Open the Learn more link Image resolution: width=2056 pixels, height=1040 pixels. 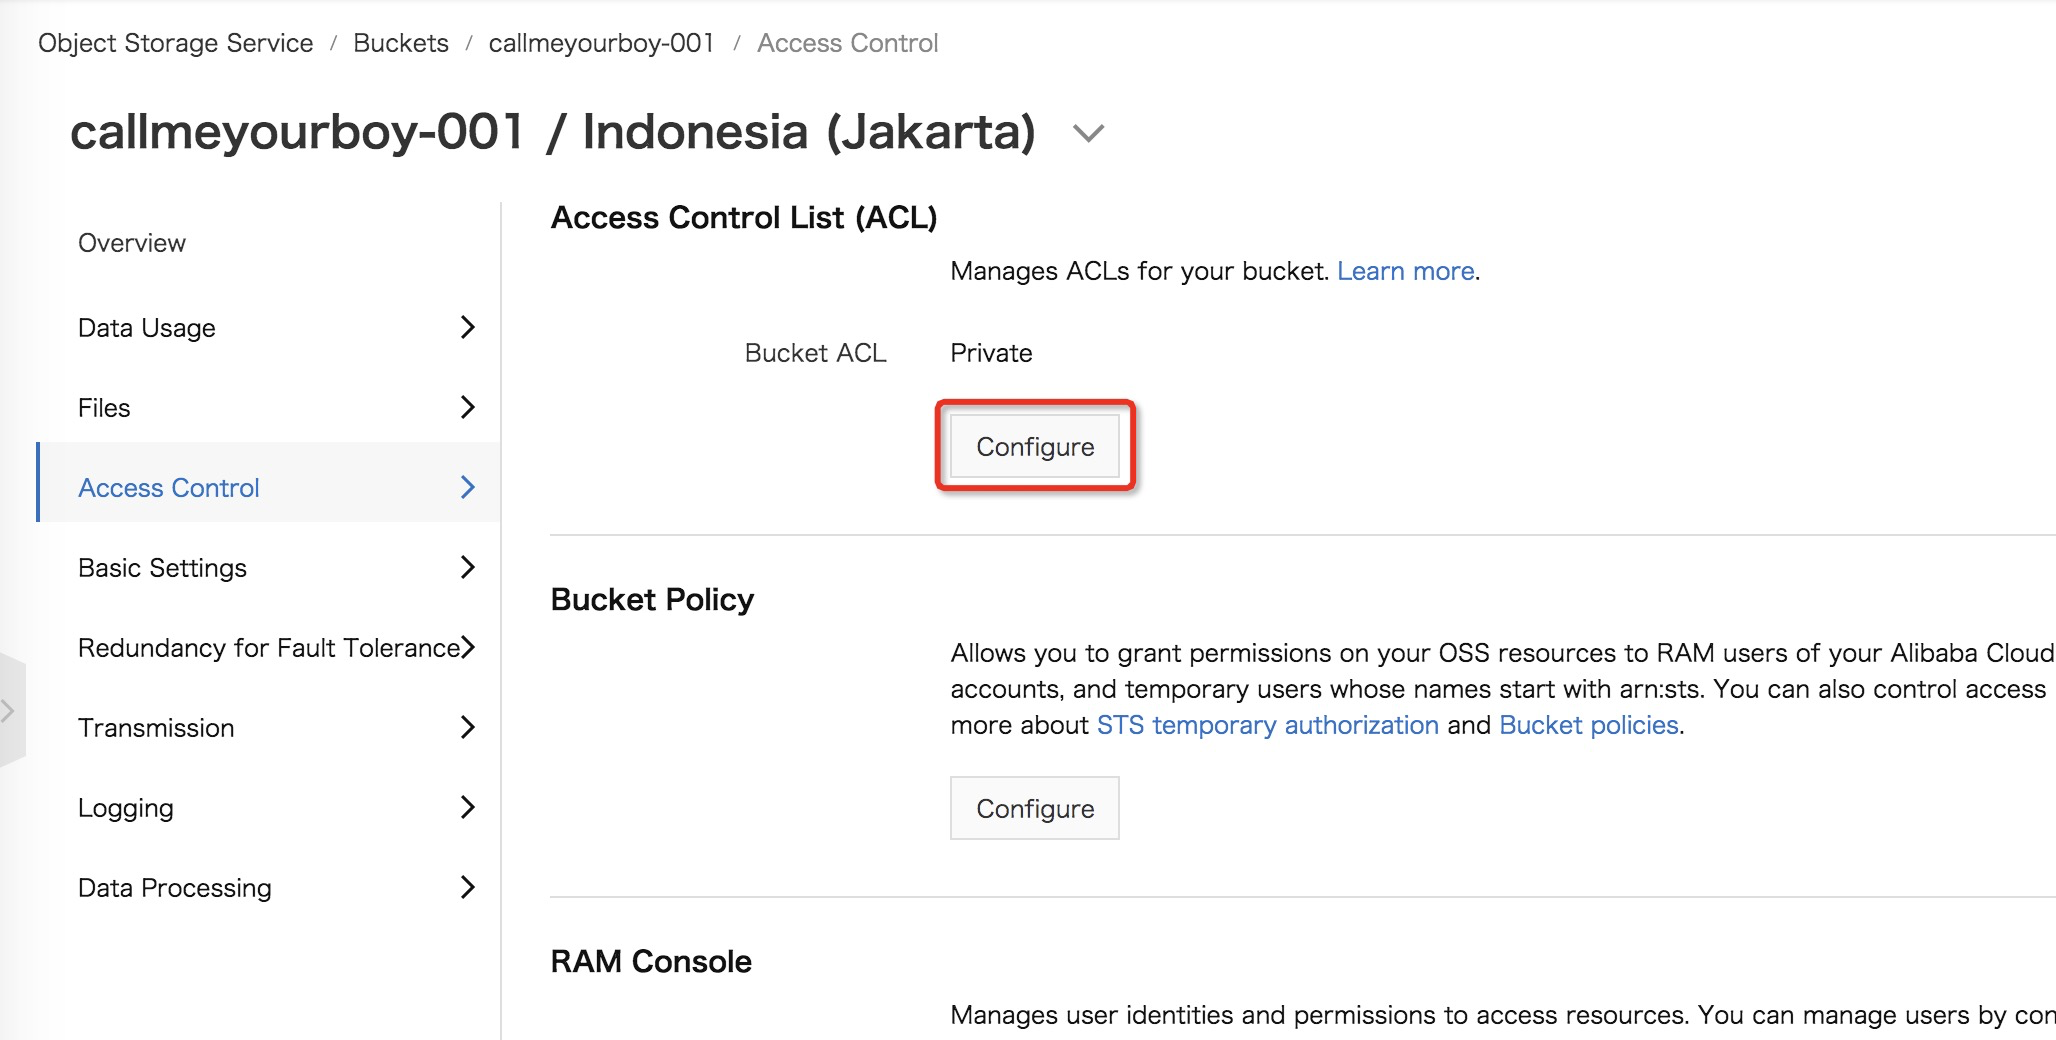click(1405, 271)
